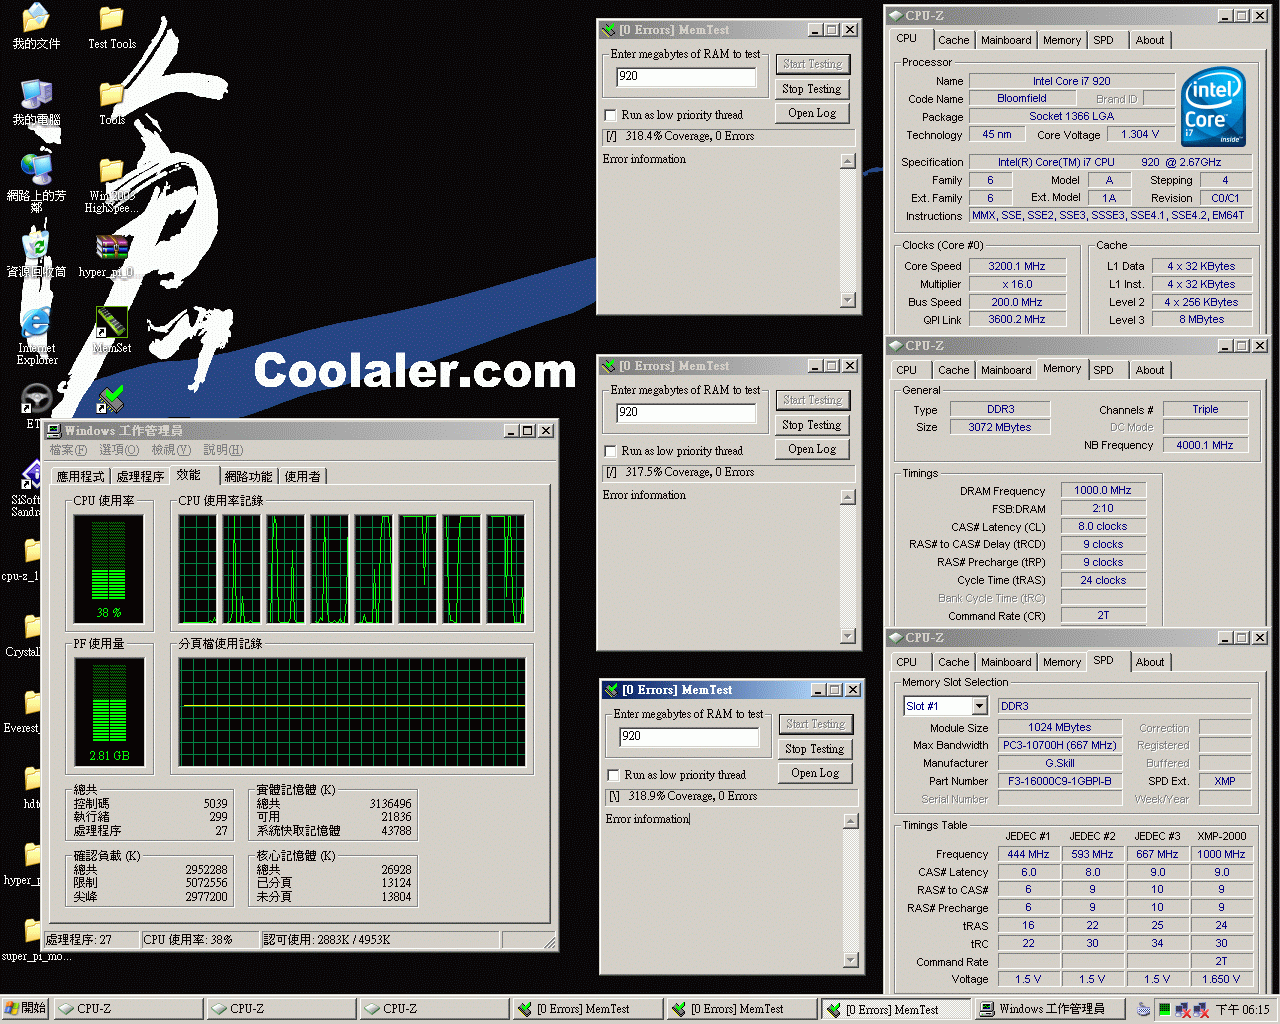Switch to second CPU-Z taskbar button
1280x1024 pixels.
(281, 1009)
